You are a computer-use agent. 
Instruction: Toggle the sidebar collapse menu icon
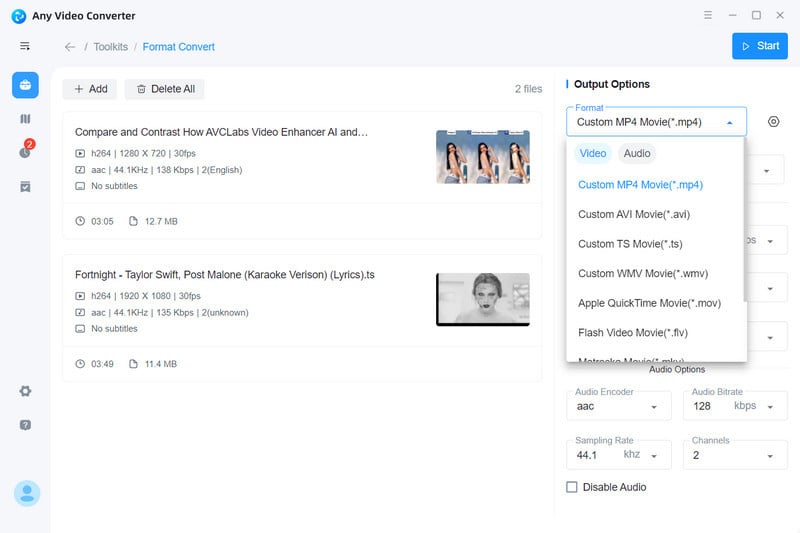point(25,46)
